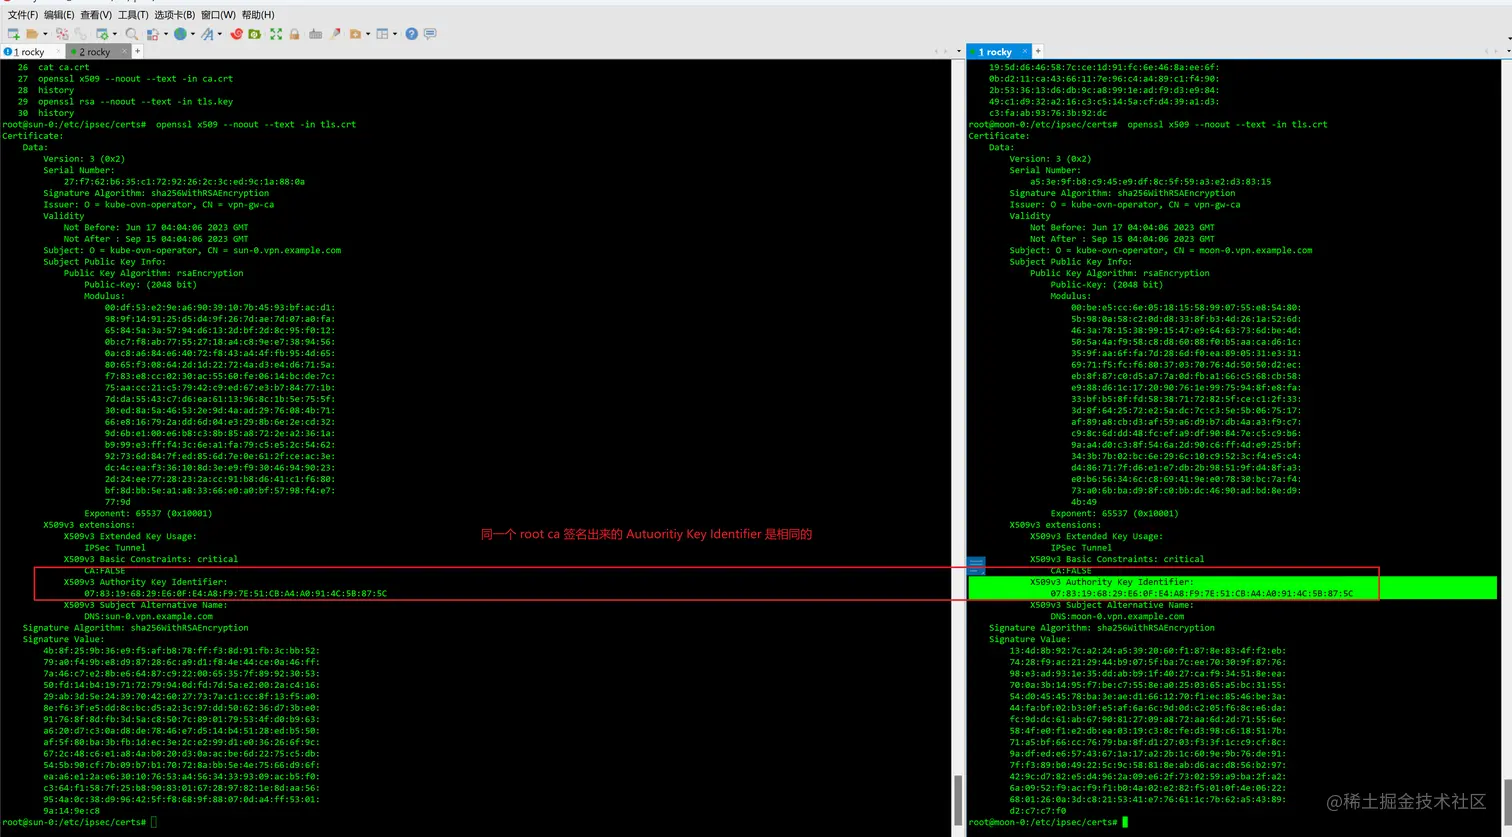Image resolution: width=1512 pixels, height=837 pixels.
Task: Close the right pane '1 rocky' tab
Action: click(1025, 51)
